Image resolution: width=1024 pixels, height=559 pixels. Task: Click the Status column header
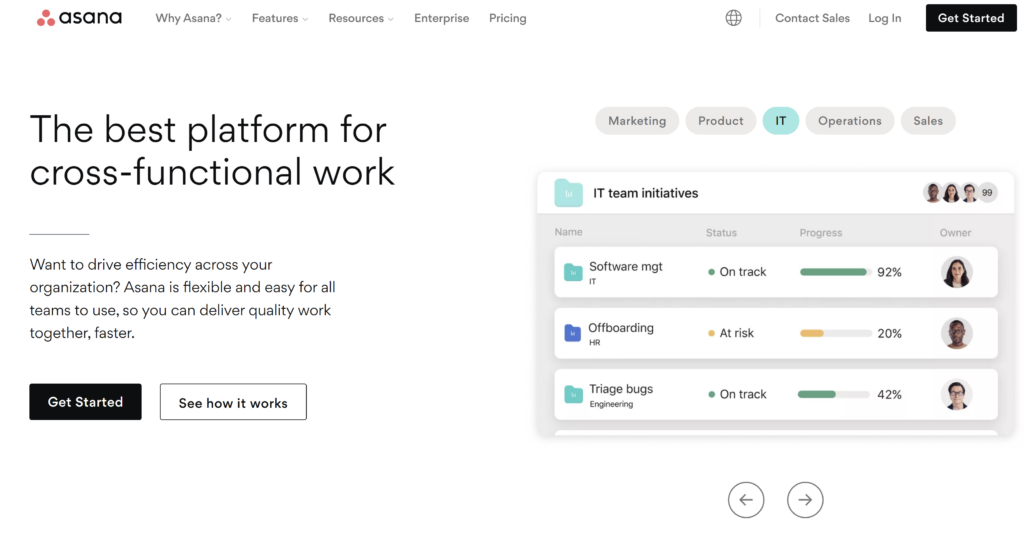[x=721, y=232]
